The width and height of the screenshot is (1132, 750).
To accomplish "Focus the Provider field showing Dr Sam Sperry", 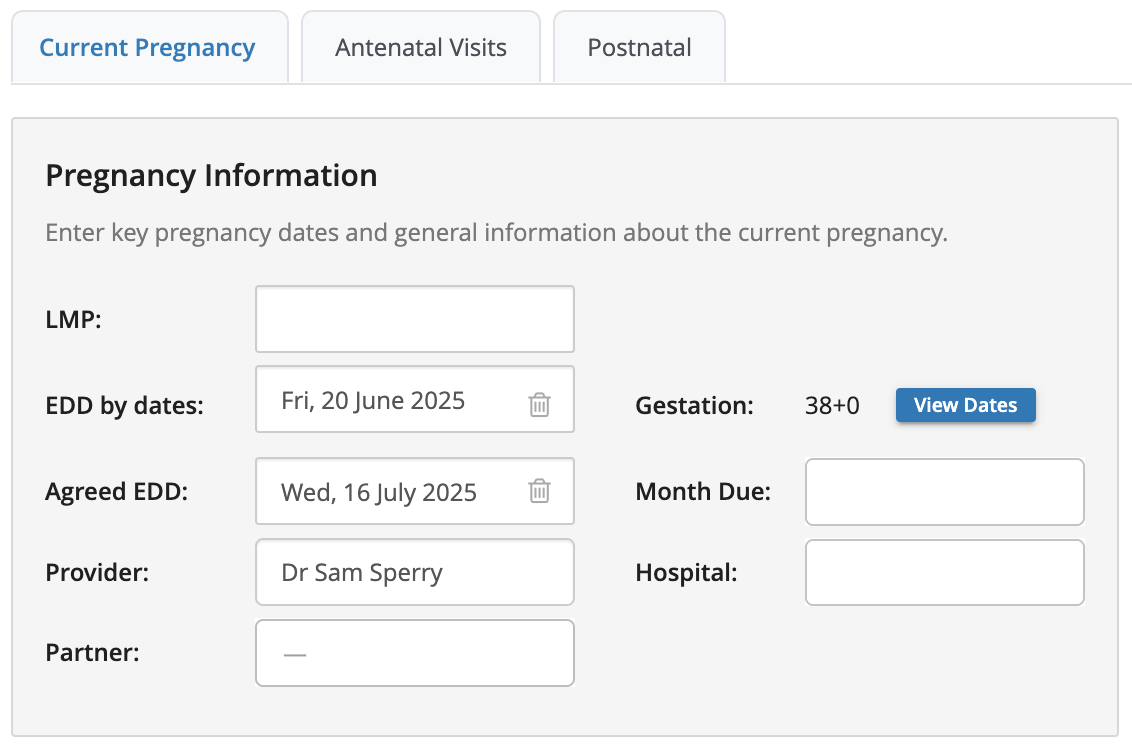I will click(x=414, y=573).
